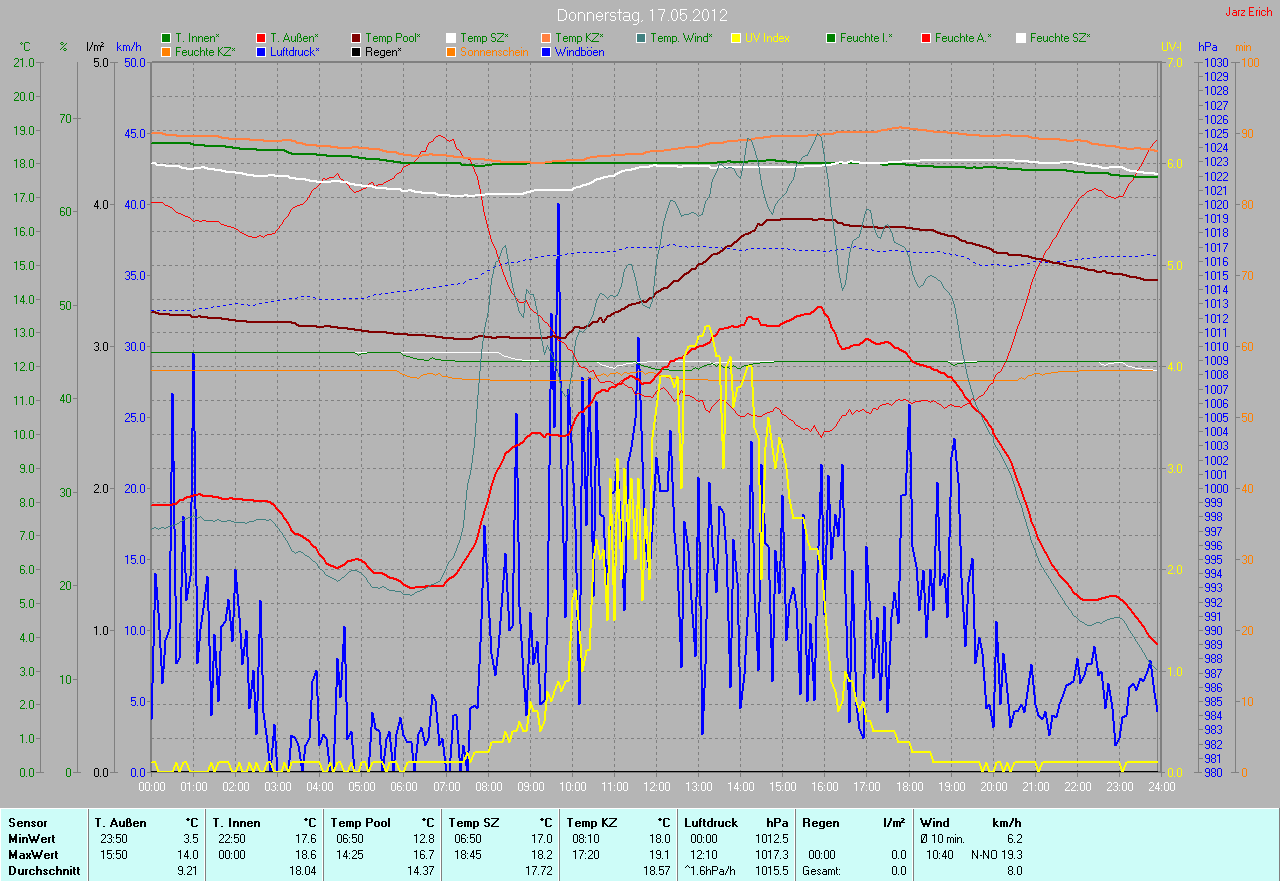Toggle the Temp KZ series in legend

click(578, 38)
